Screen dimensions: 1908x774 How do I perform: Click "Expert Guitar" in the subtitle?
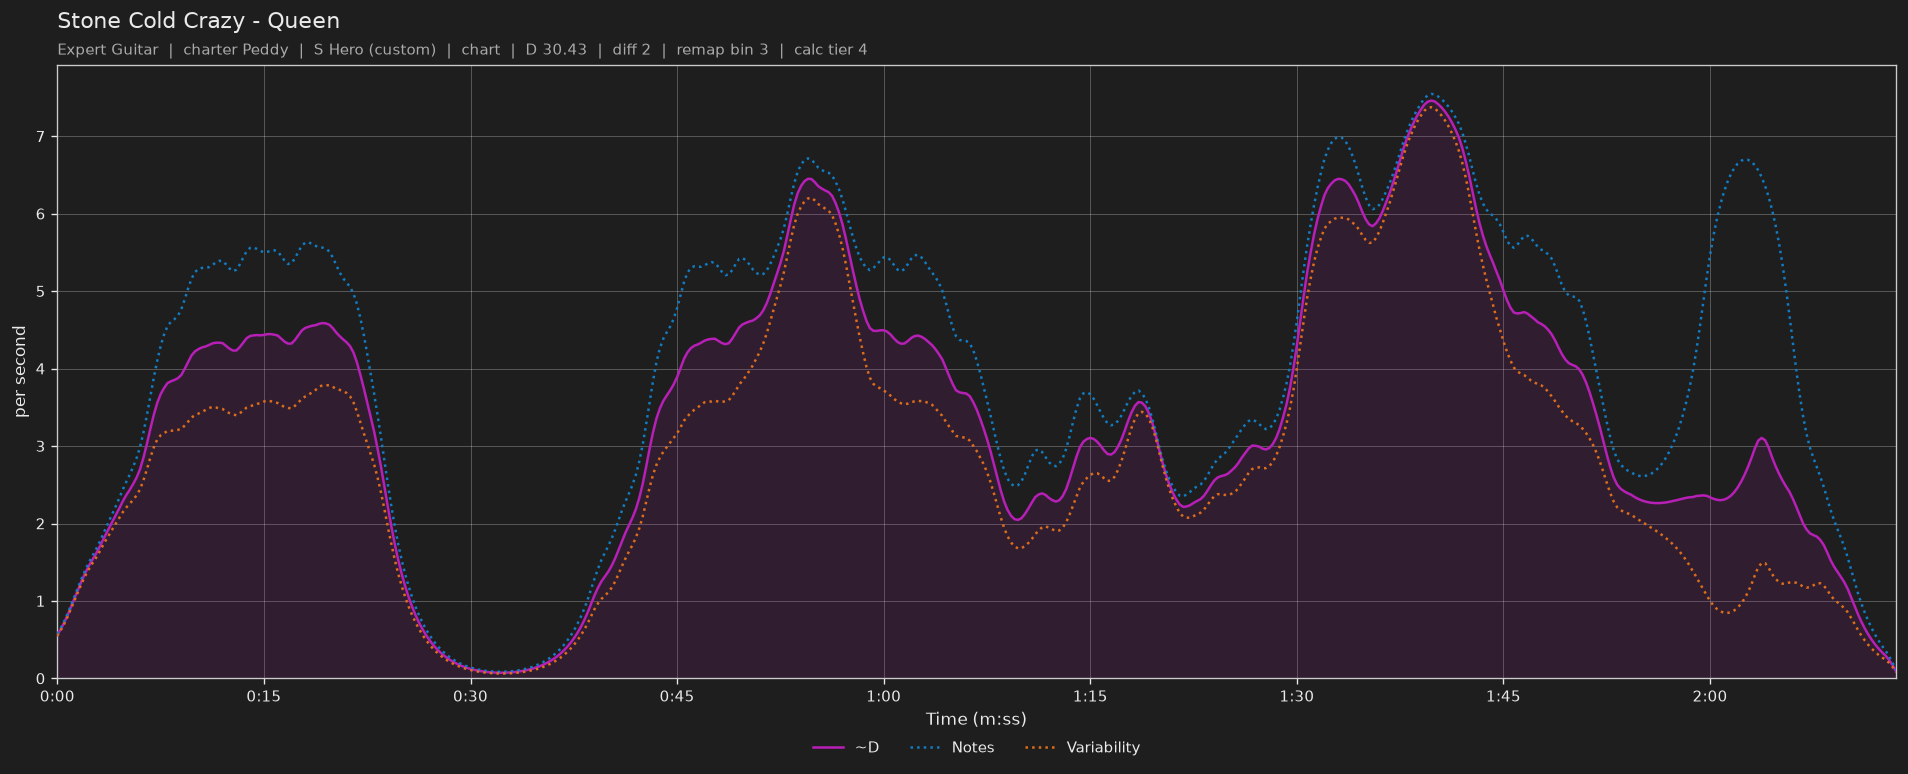(x=108, y=50)
